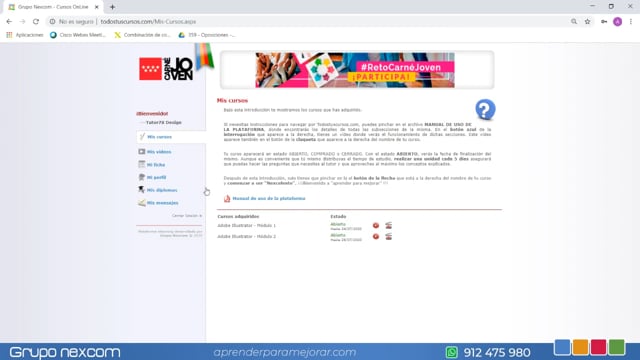This screenshot has height=360, width=640.
Task: Close the Grupo Nexcom browser tab
Action: click(x=97, y=7)
